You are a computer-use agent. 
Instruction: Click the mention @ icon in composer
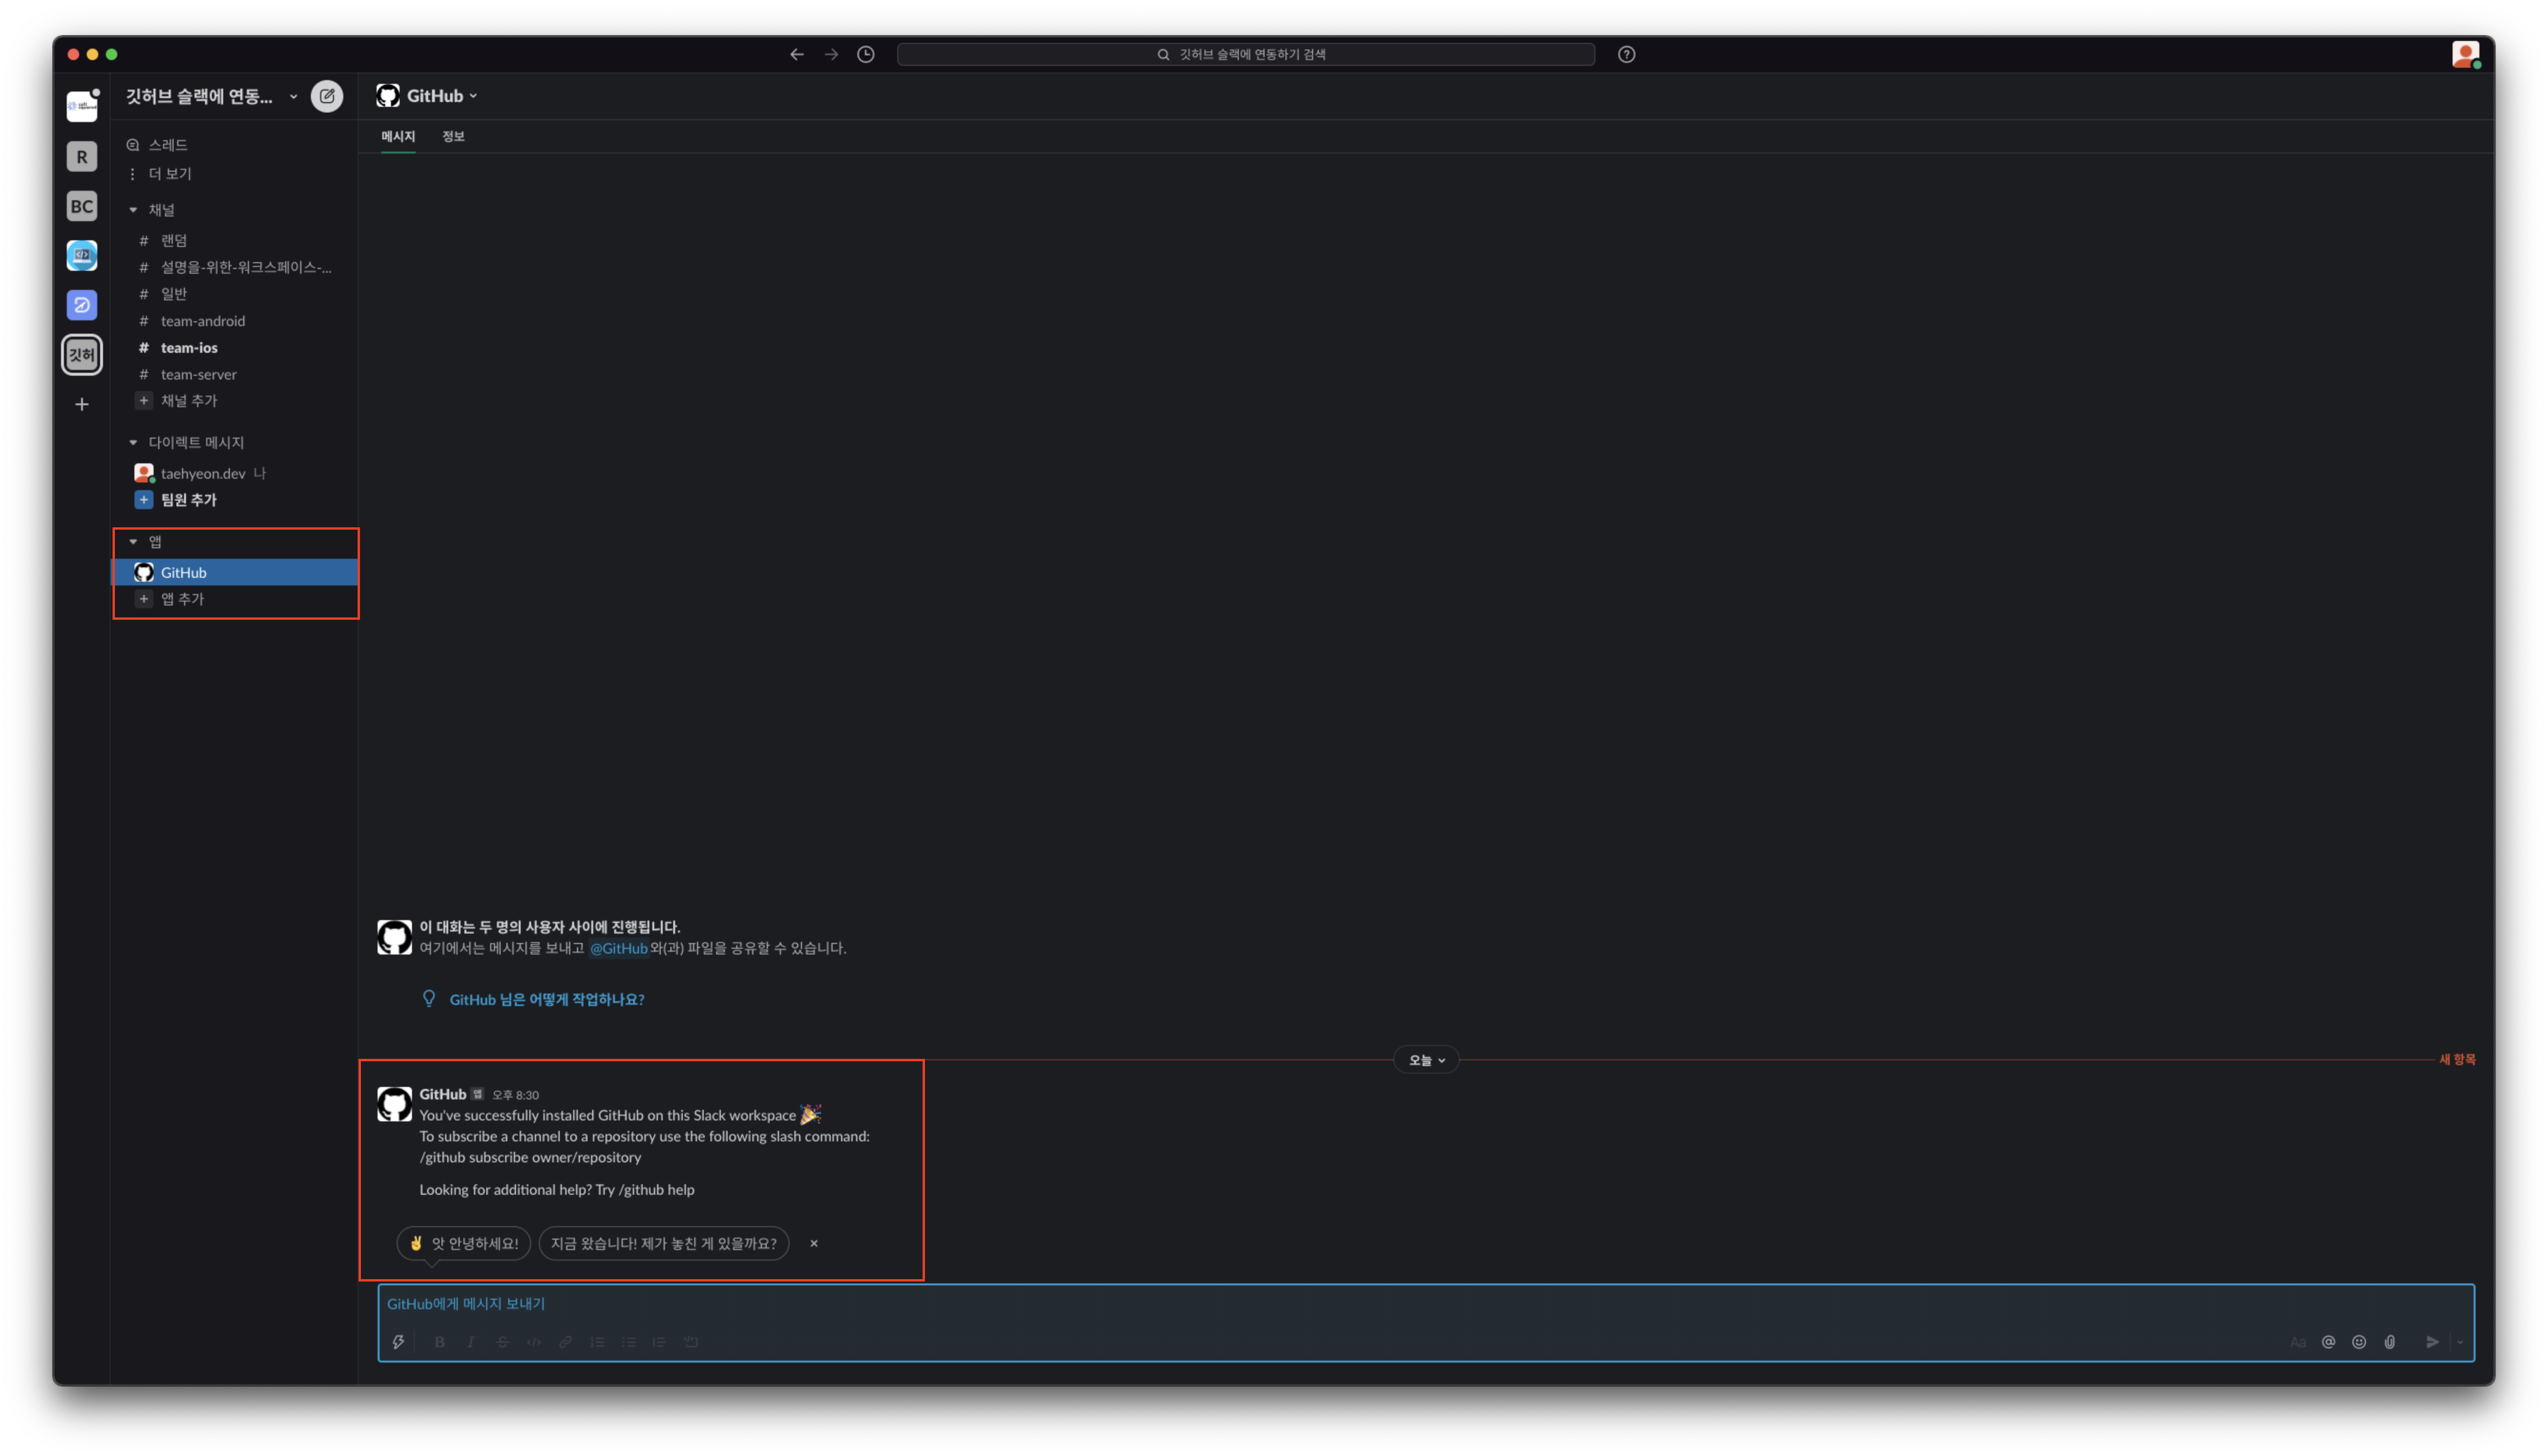[x=2328, y=1342]
